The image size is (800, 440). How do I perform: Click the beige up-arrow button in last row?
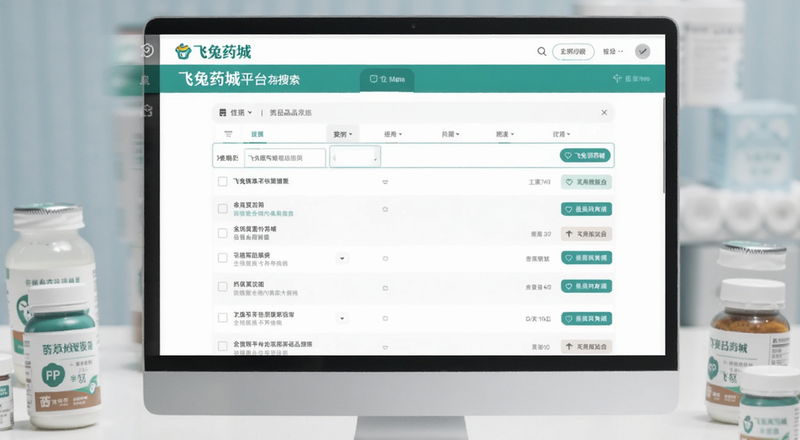point(586,347)
